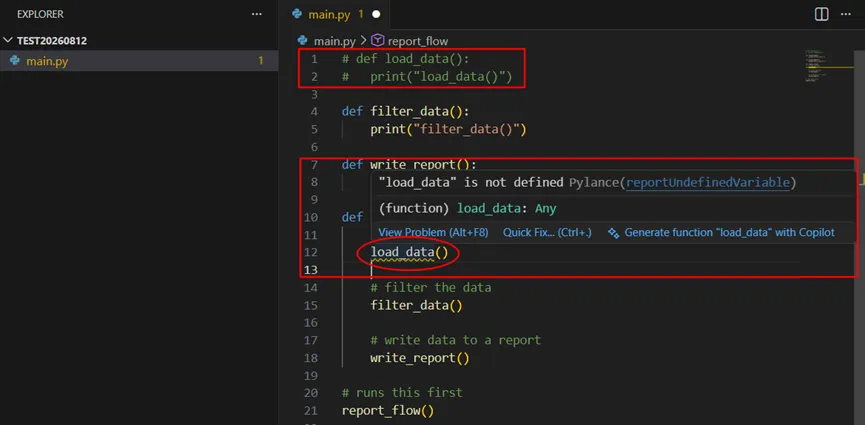
Task: Click the problem count badge on main.py row
Action: pos(261,61)
